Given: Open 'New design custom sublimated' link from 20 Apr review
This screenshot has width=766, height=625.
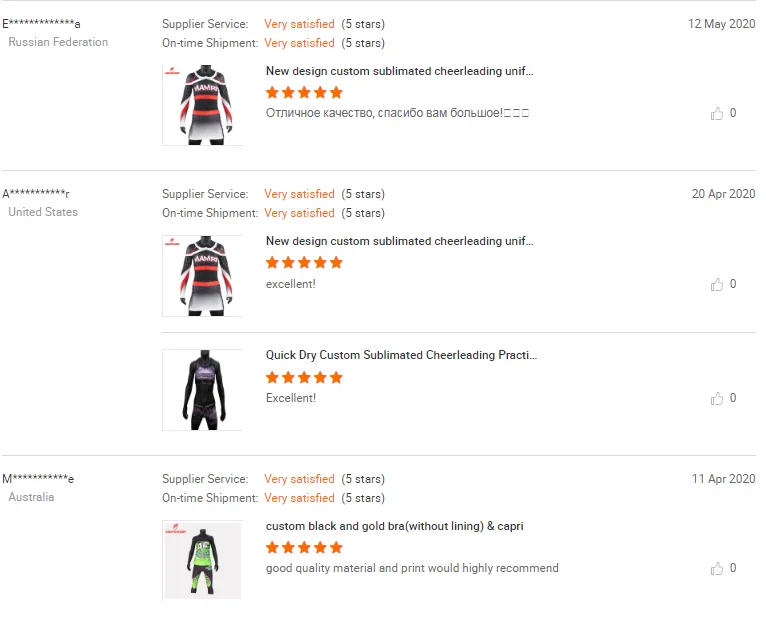Looking at the screenshot, I should pos(399,241).
